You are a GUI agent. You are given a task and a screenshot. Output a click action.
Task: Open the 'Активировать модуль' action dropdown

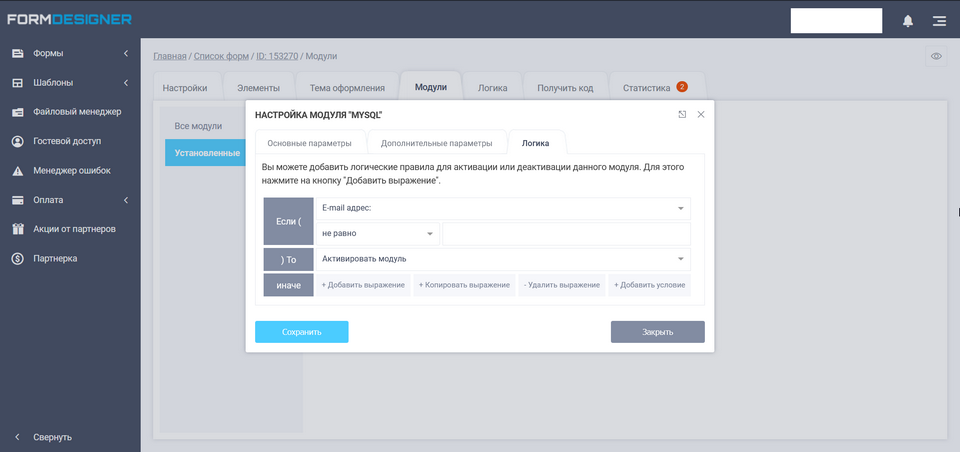point(502,259)
